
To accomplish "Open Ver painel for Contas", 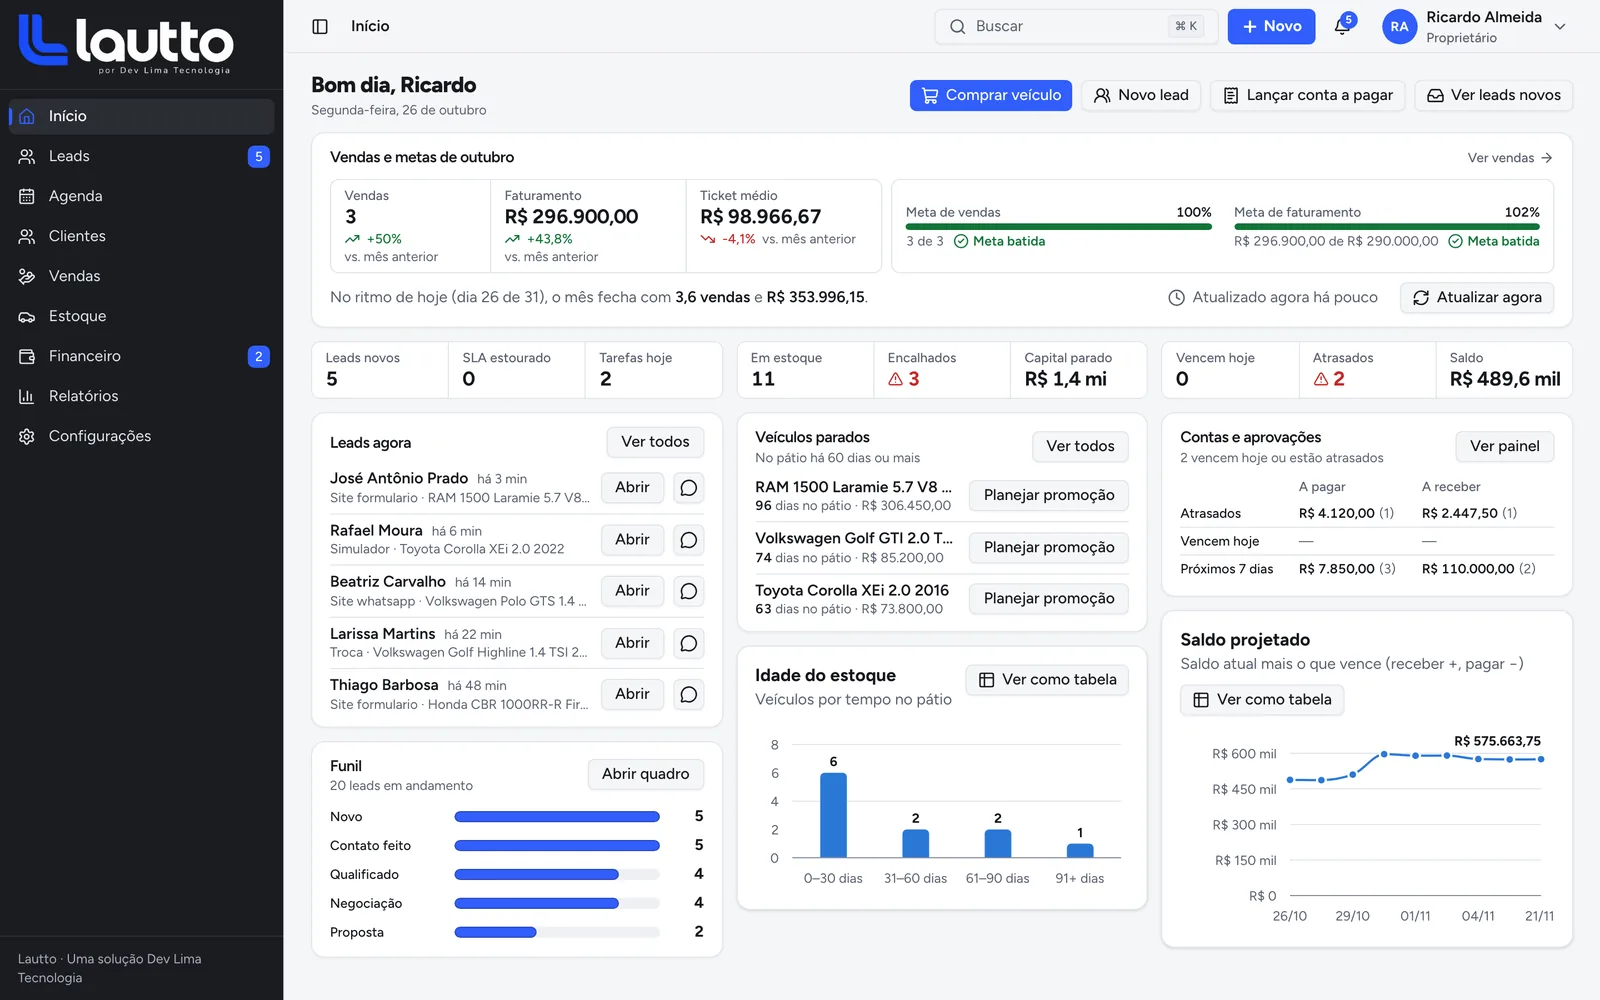I will coord(1505,446).
